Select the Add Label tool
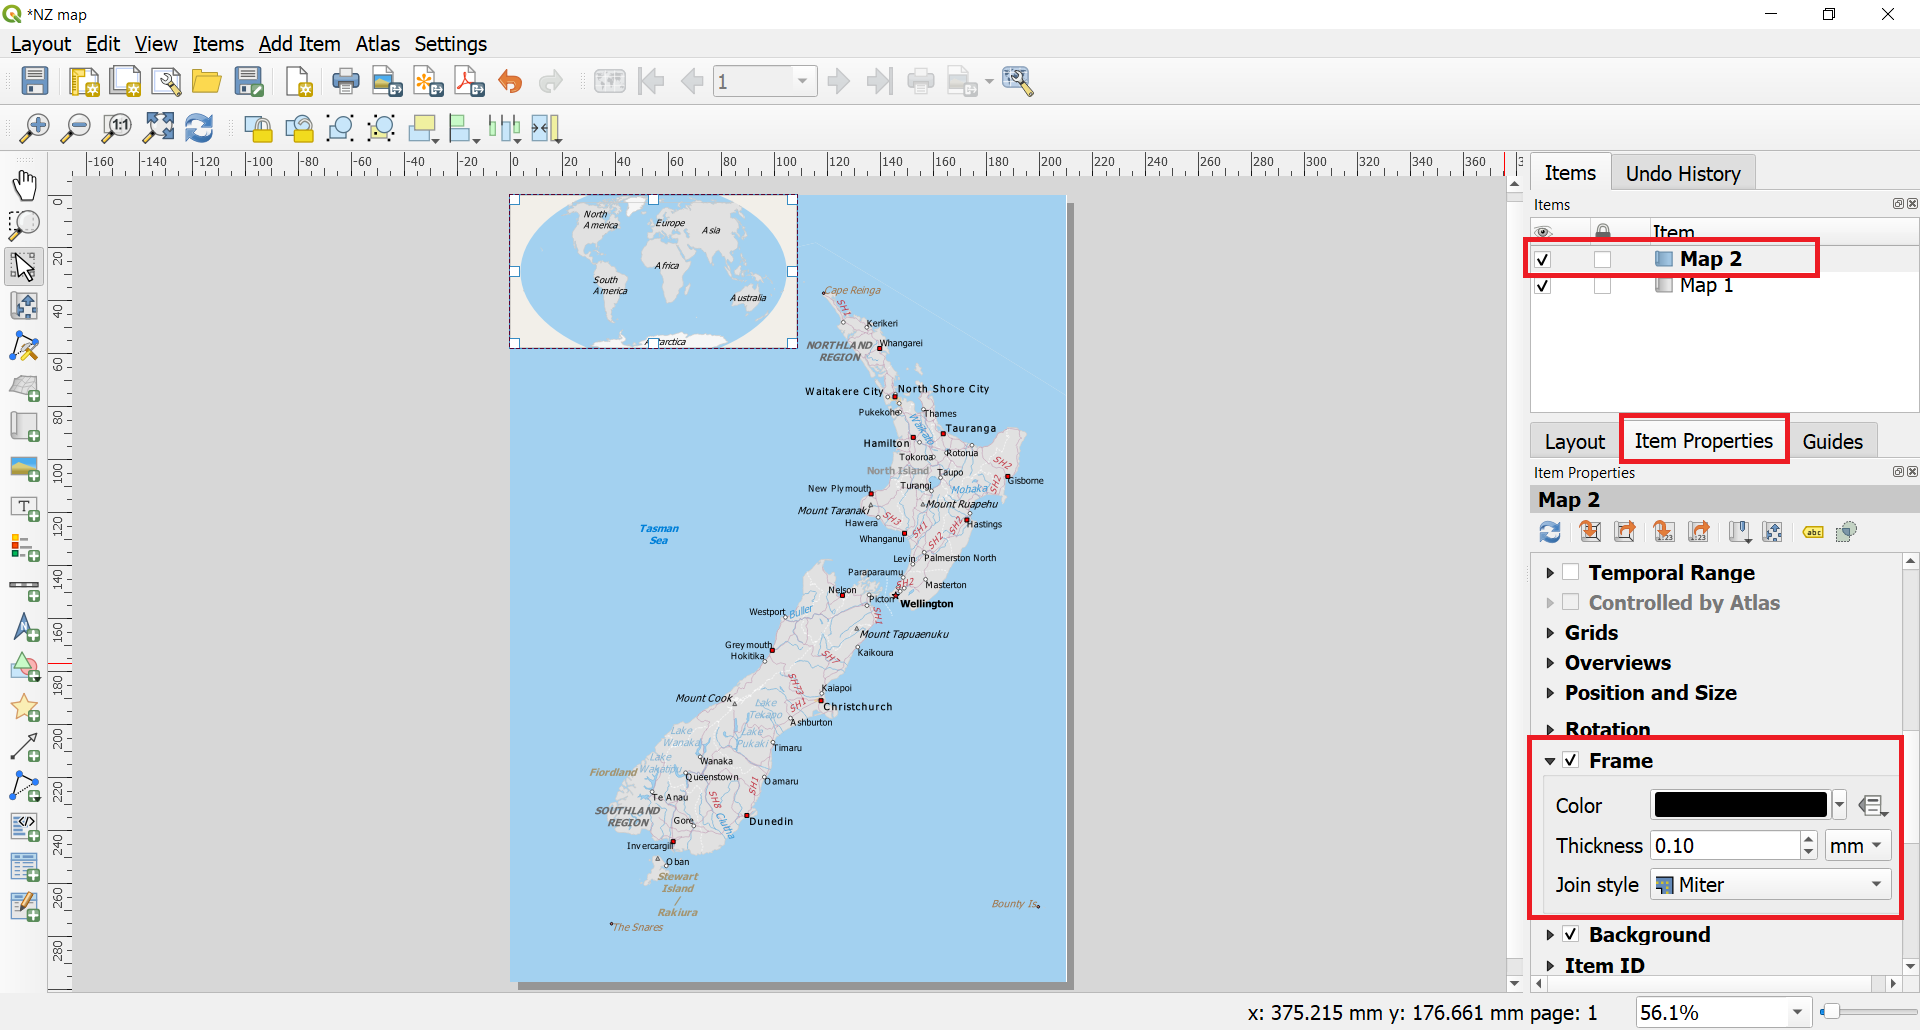This screenshot has height=1030, width=1920. point(24,508)
